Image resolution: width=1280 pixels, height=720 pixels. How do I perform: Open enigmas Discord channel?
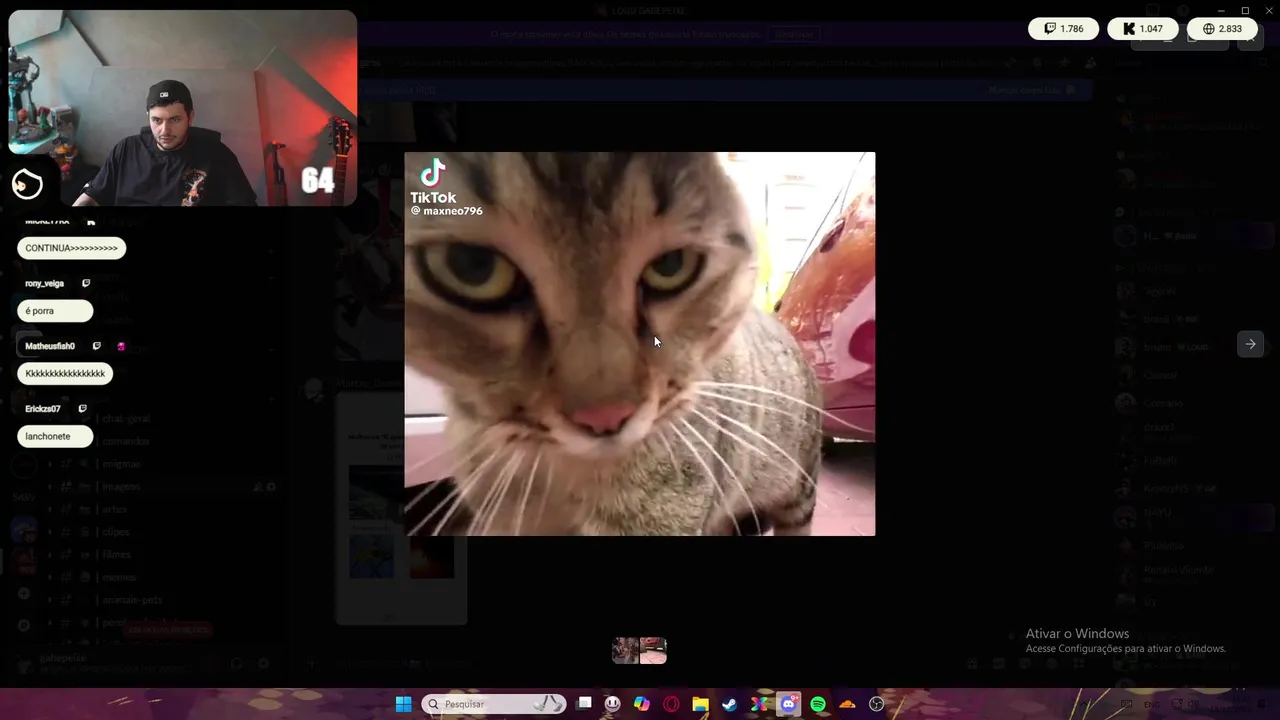click(121, 464)
